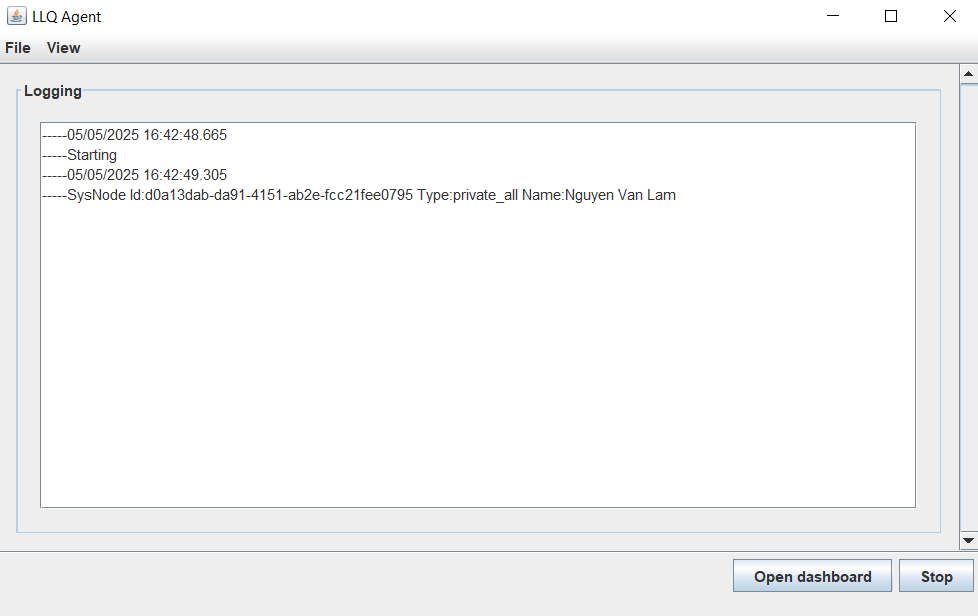
Task: Click the 16:42:48.665 timestamp log line
Action: click(135, 135)
